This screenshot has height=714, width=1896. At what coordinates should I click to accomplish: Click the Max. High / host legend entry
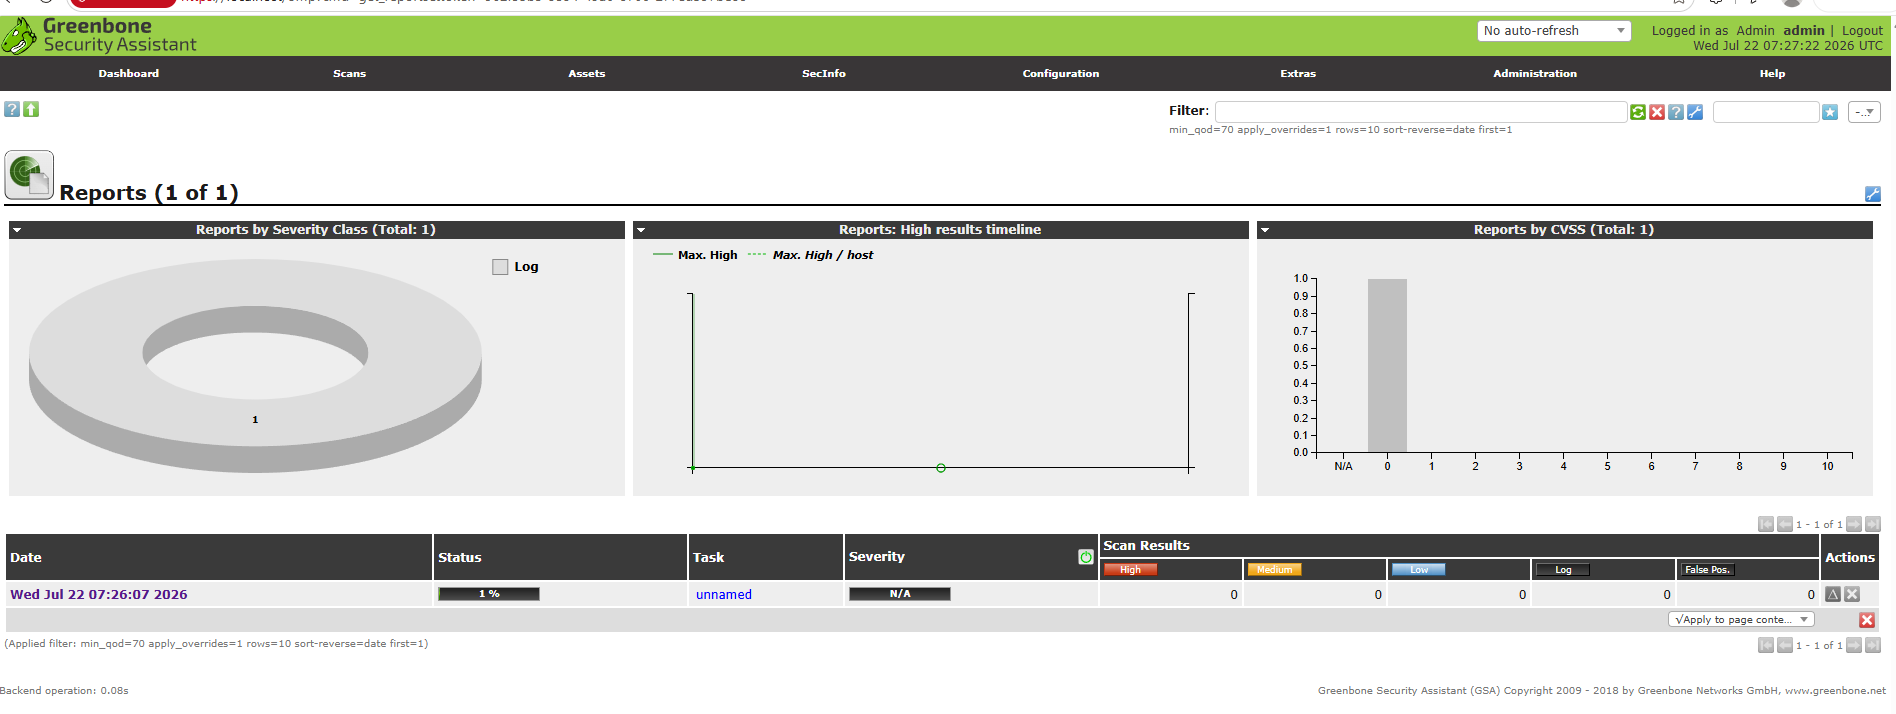[x=810, y=255]
